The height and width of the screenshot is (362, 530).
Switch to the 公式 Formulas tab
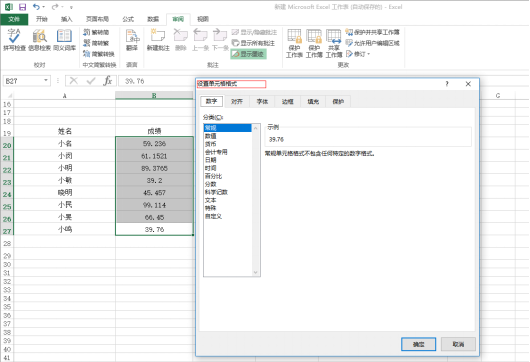128,19
